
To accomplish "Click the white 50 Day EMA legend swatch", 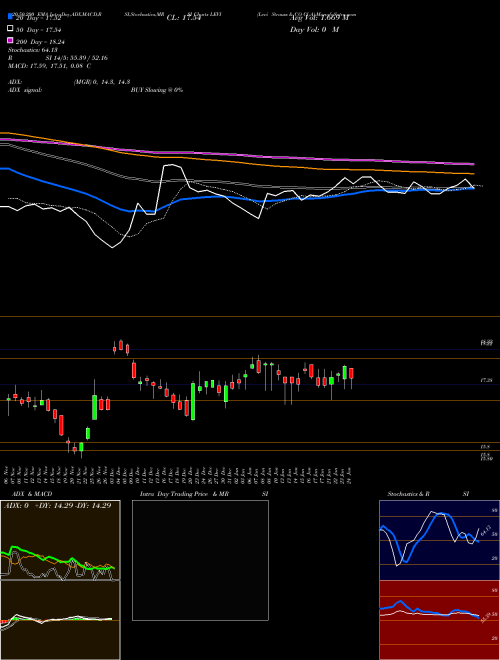I will pyautogui.click(x=10, y=29).
